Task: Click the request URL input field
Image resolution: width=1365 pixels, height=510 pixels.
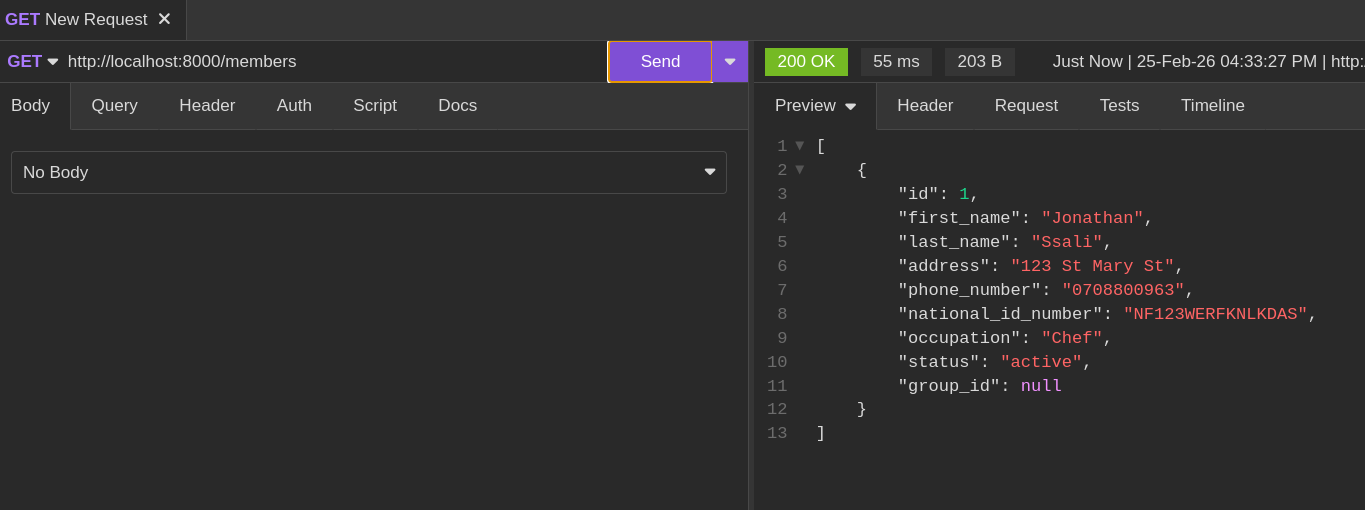Action: tap(330, 62)
